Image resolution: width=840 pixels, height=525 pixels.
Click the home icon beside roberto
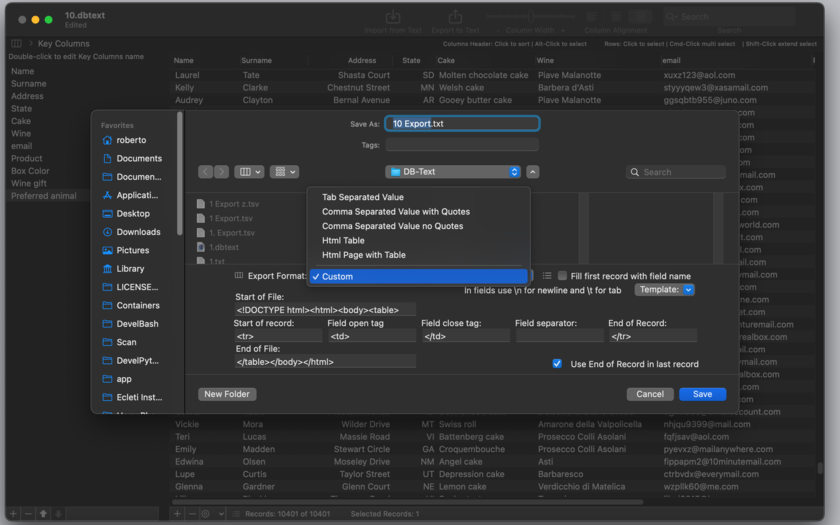(107, 140)
